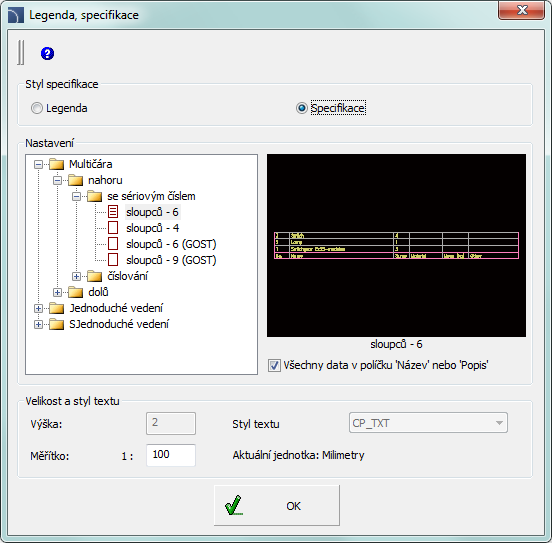
Task: Pick the 'sloupců - 9 (GOST)' icon
Action: point(113,260)
